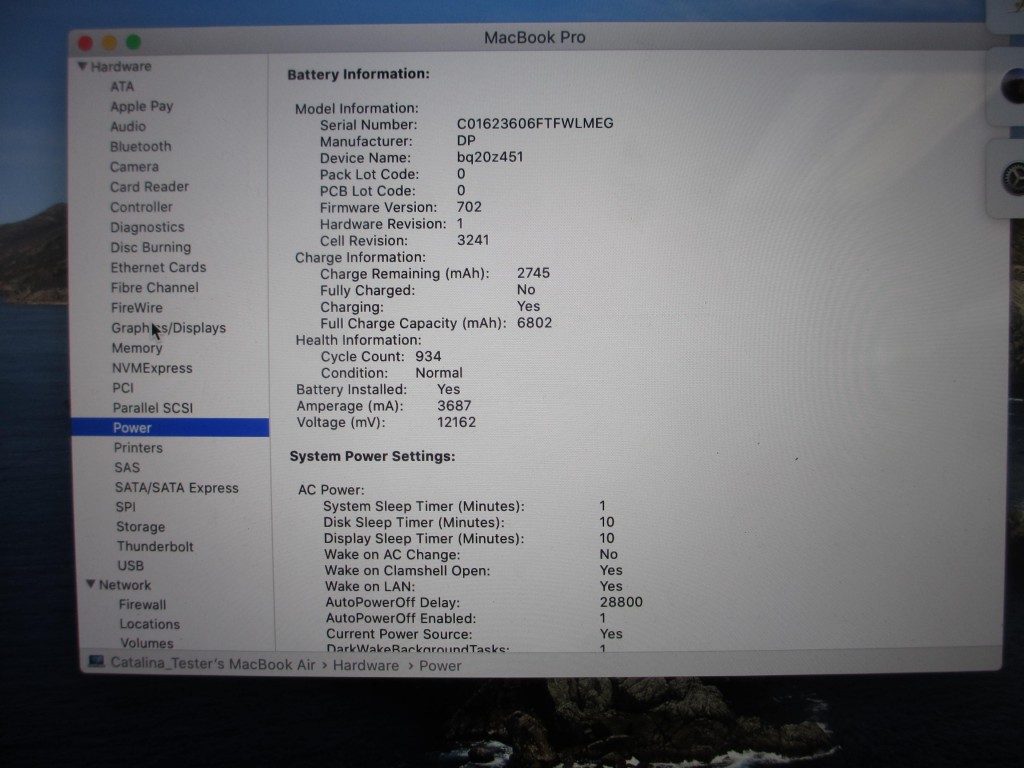Image resolution: width=1024 pixels, height=768 pixels.
Task: Click Firmware Version value 702
Action: (x=469, y=207)
